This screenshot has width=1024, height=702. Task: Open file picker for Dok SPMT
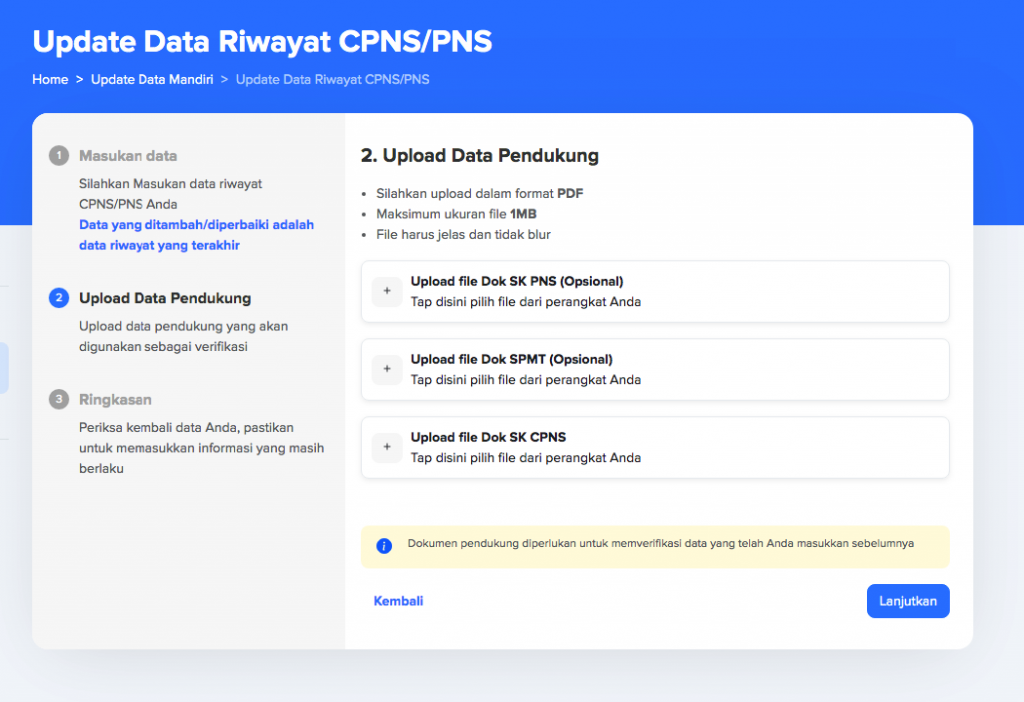click(655, 370)
